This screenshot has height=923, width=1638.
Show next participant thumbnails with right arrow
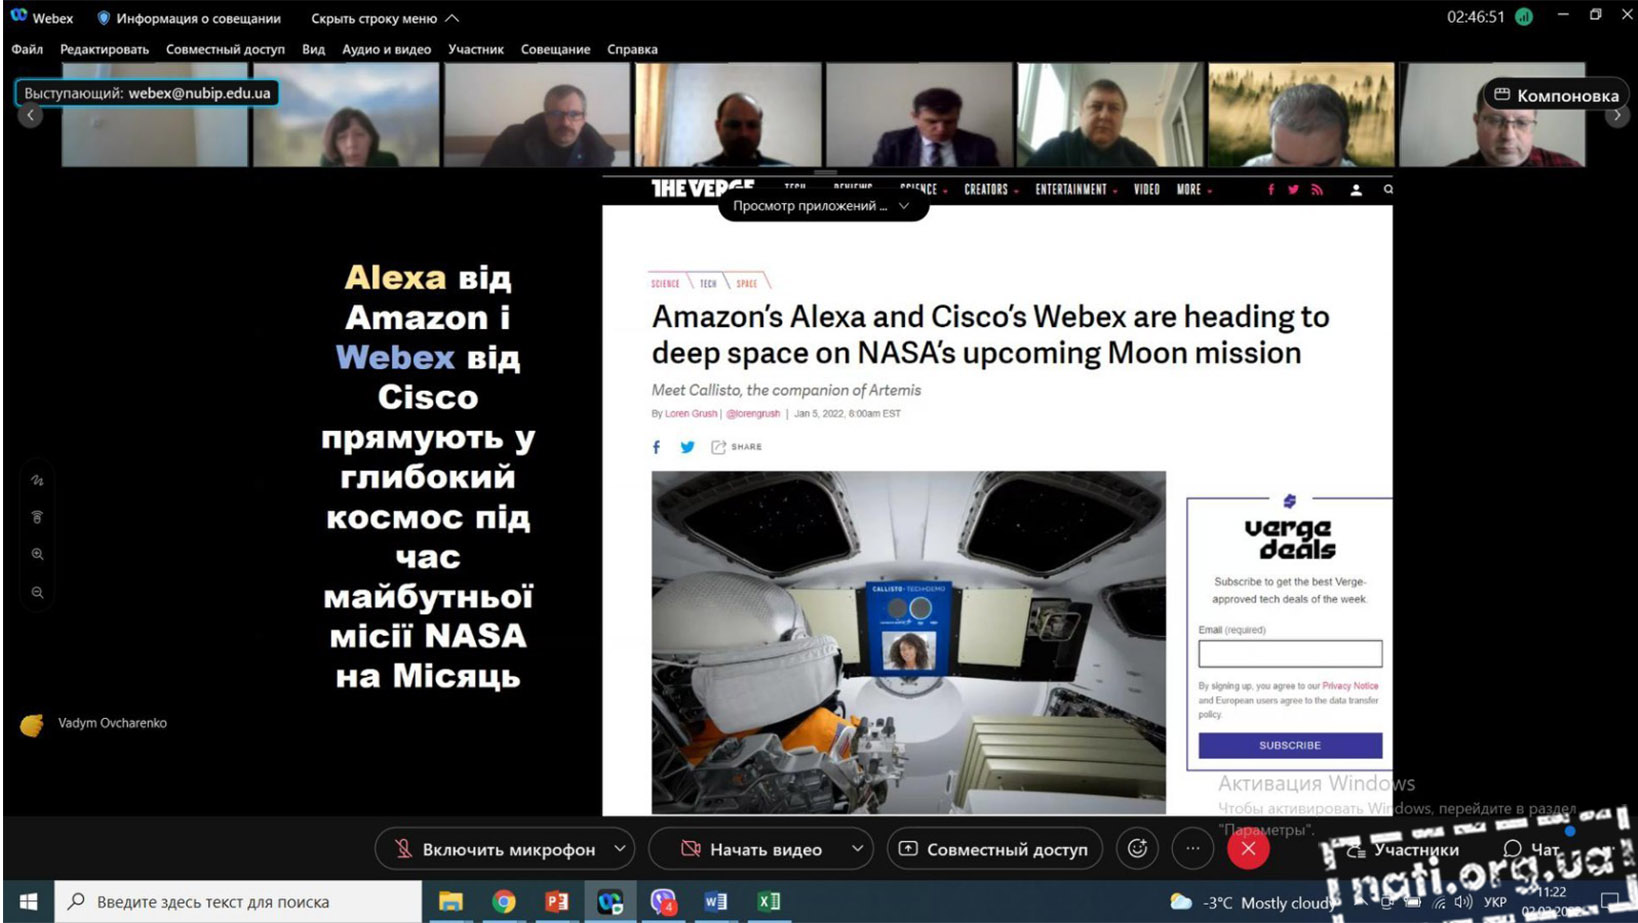click(x=1617, y=115)
